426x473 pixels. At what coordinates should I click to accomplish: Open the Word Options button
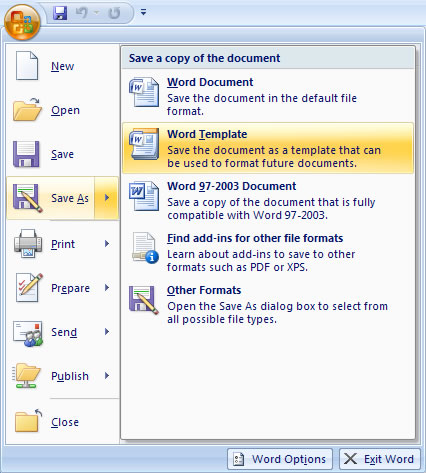tap(280, 459)
